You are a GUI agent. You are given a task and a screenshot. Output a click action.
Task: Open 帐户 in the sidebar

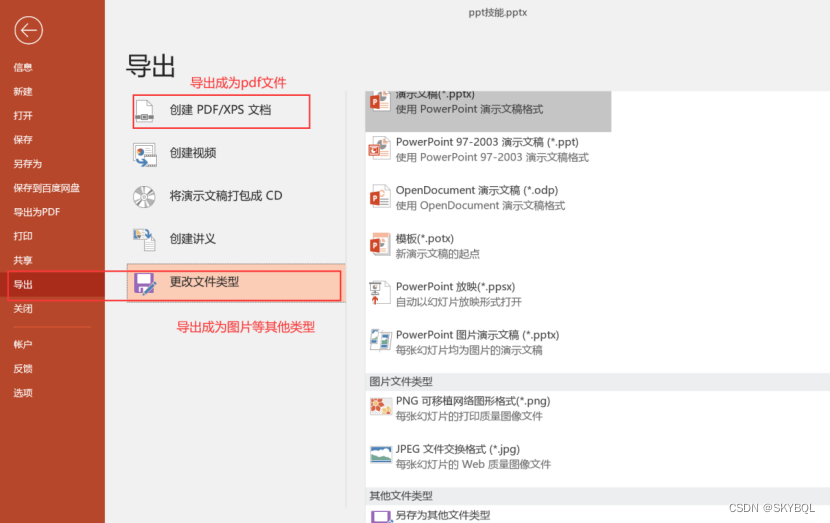coord(23,345)
